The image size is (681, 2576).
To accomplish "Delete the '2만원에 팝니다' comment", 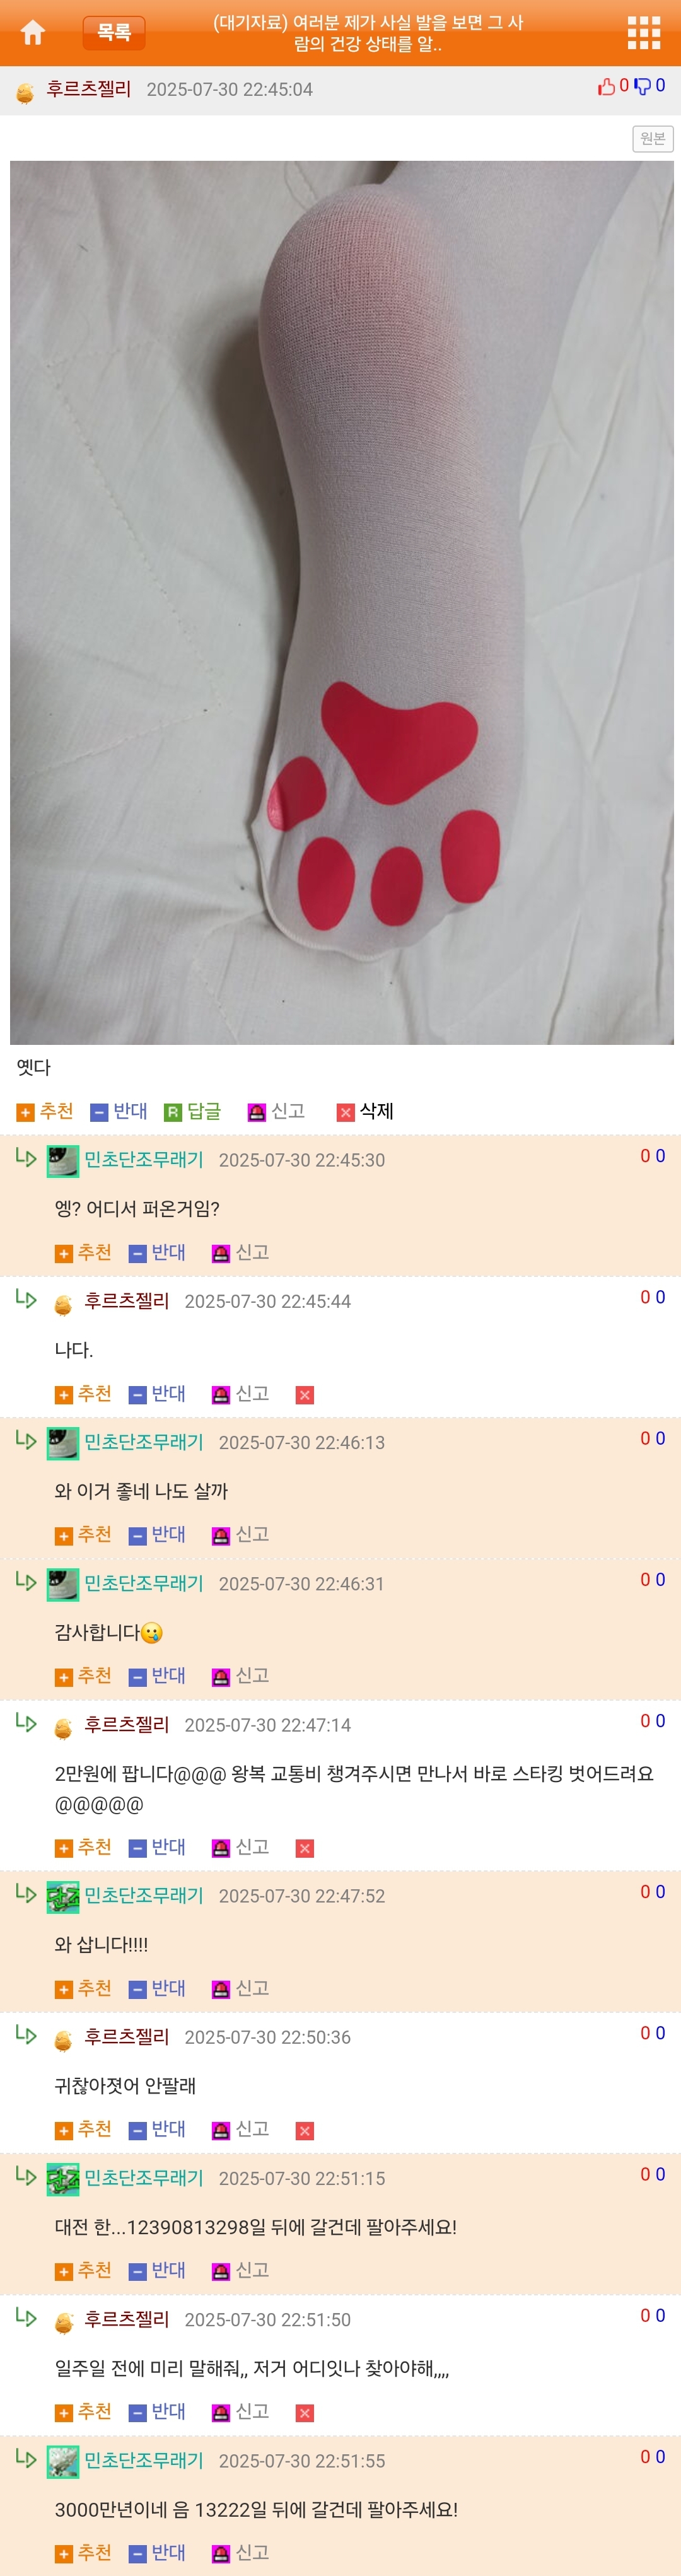I will [x=305, y=1849].
